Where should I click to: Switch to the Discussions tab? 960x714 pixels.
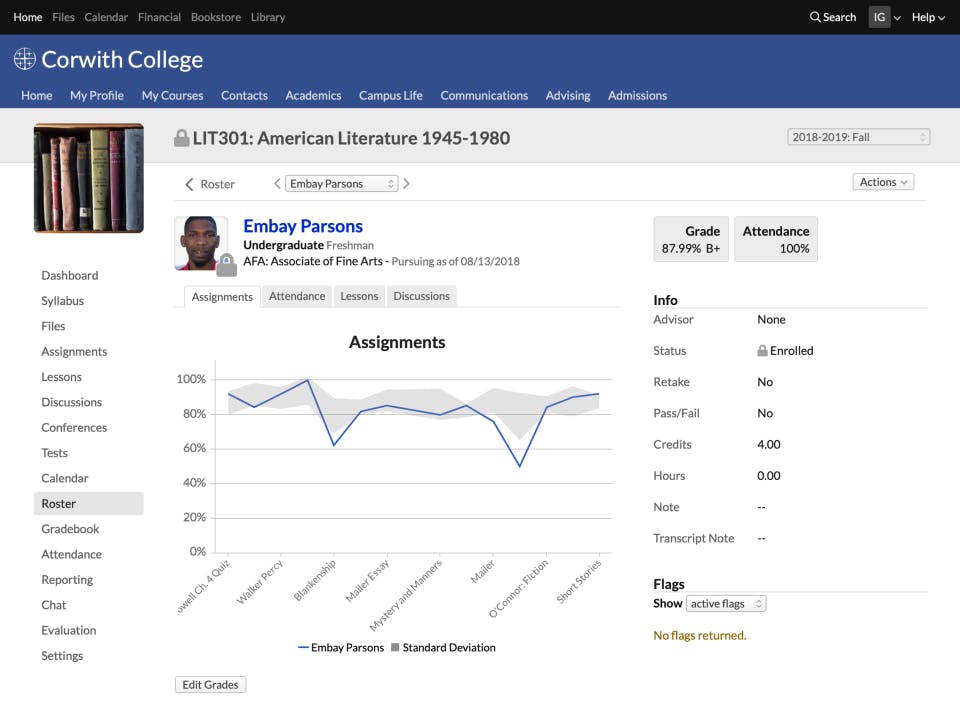tap(421, 296)
